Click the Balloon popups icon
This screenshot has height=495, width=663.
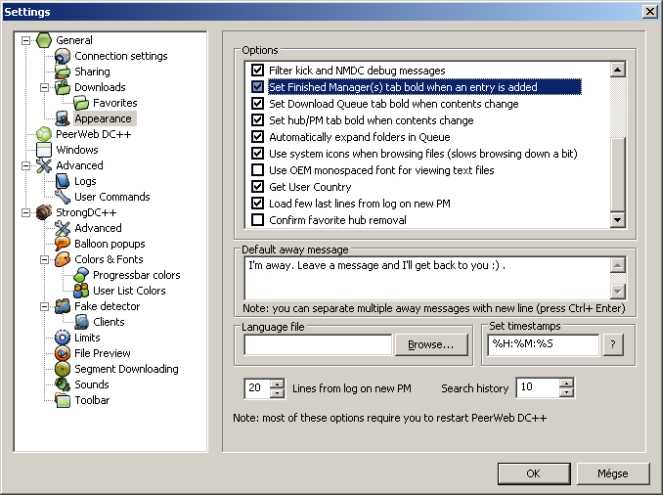tap(62, 243)
